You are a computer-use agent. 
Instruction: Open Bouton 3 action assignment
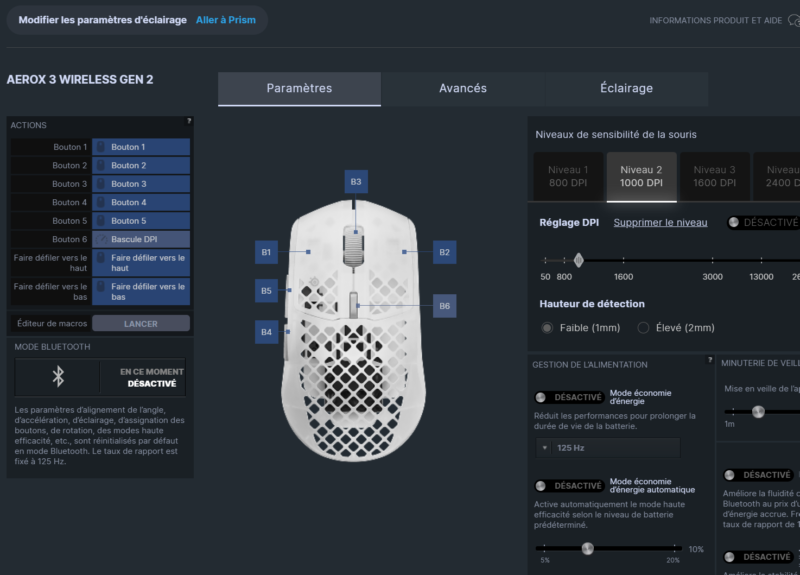141,184
